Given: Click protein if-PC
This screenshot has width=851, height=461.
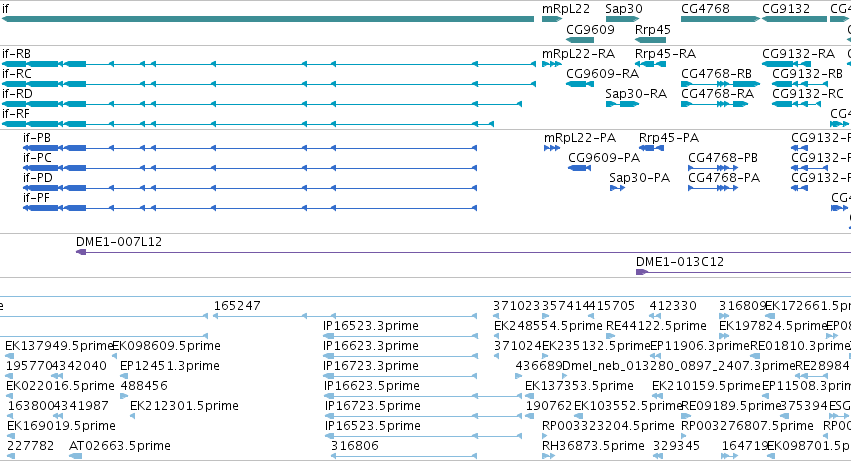Looking at the screenshot, I should pos(250,168).
